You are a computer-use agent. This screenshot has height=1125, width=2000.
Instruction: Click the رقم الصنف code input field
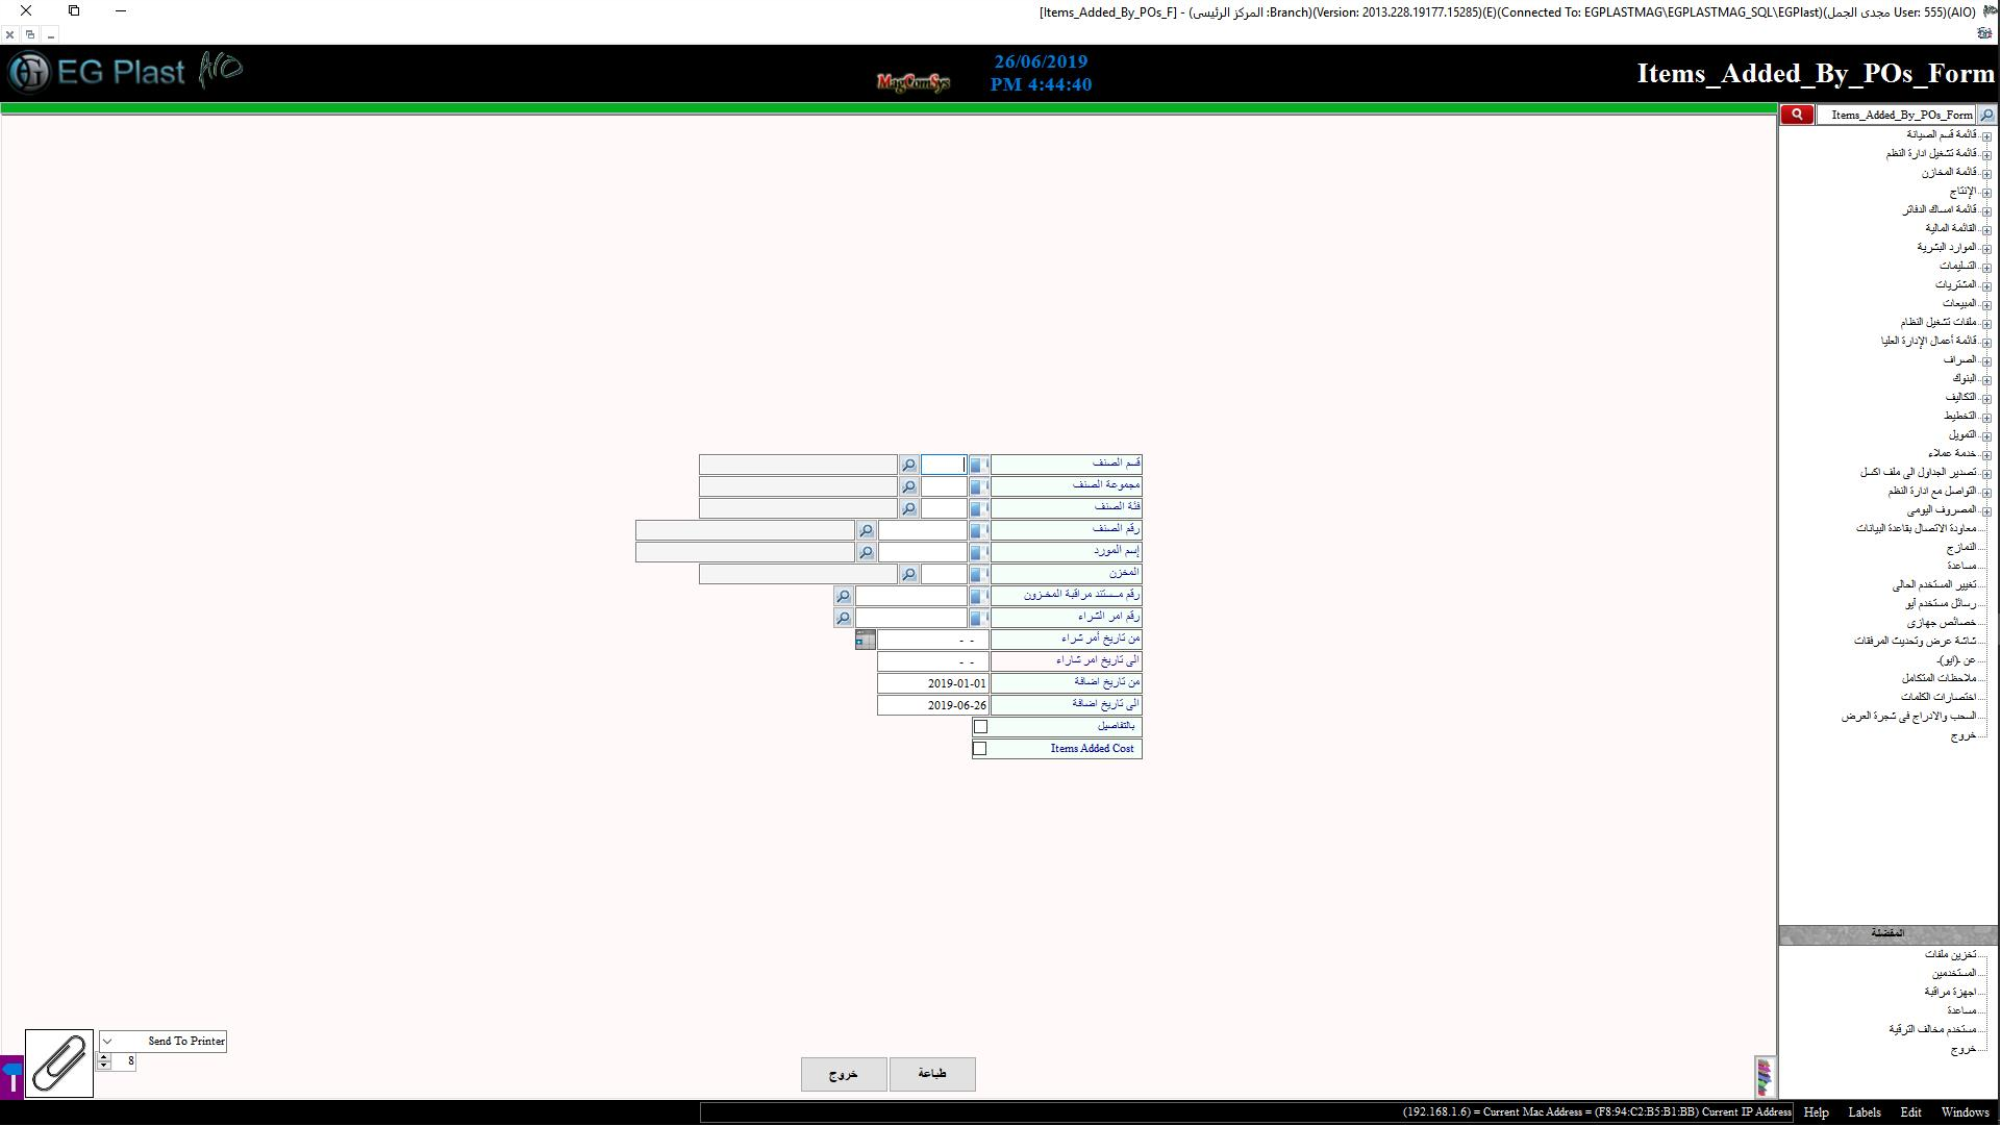coord(922,530)
